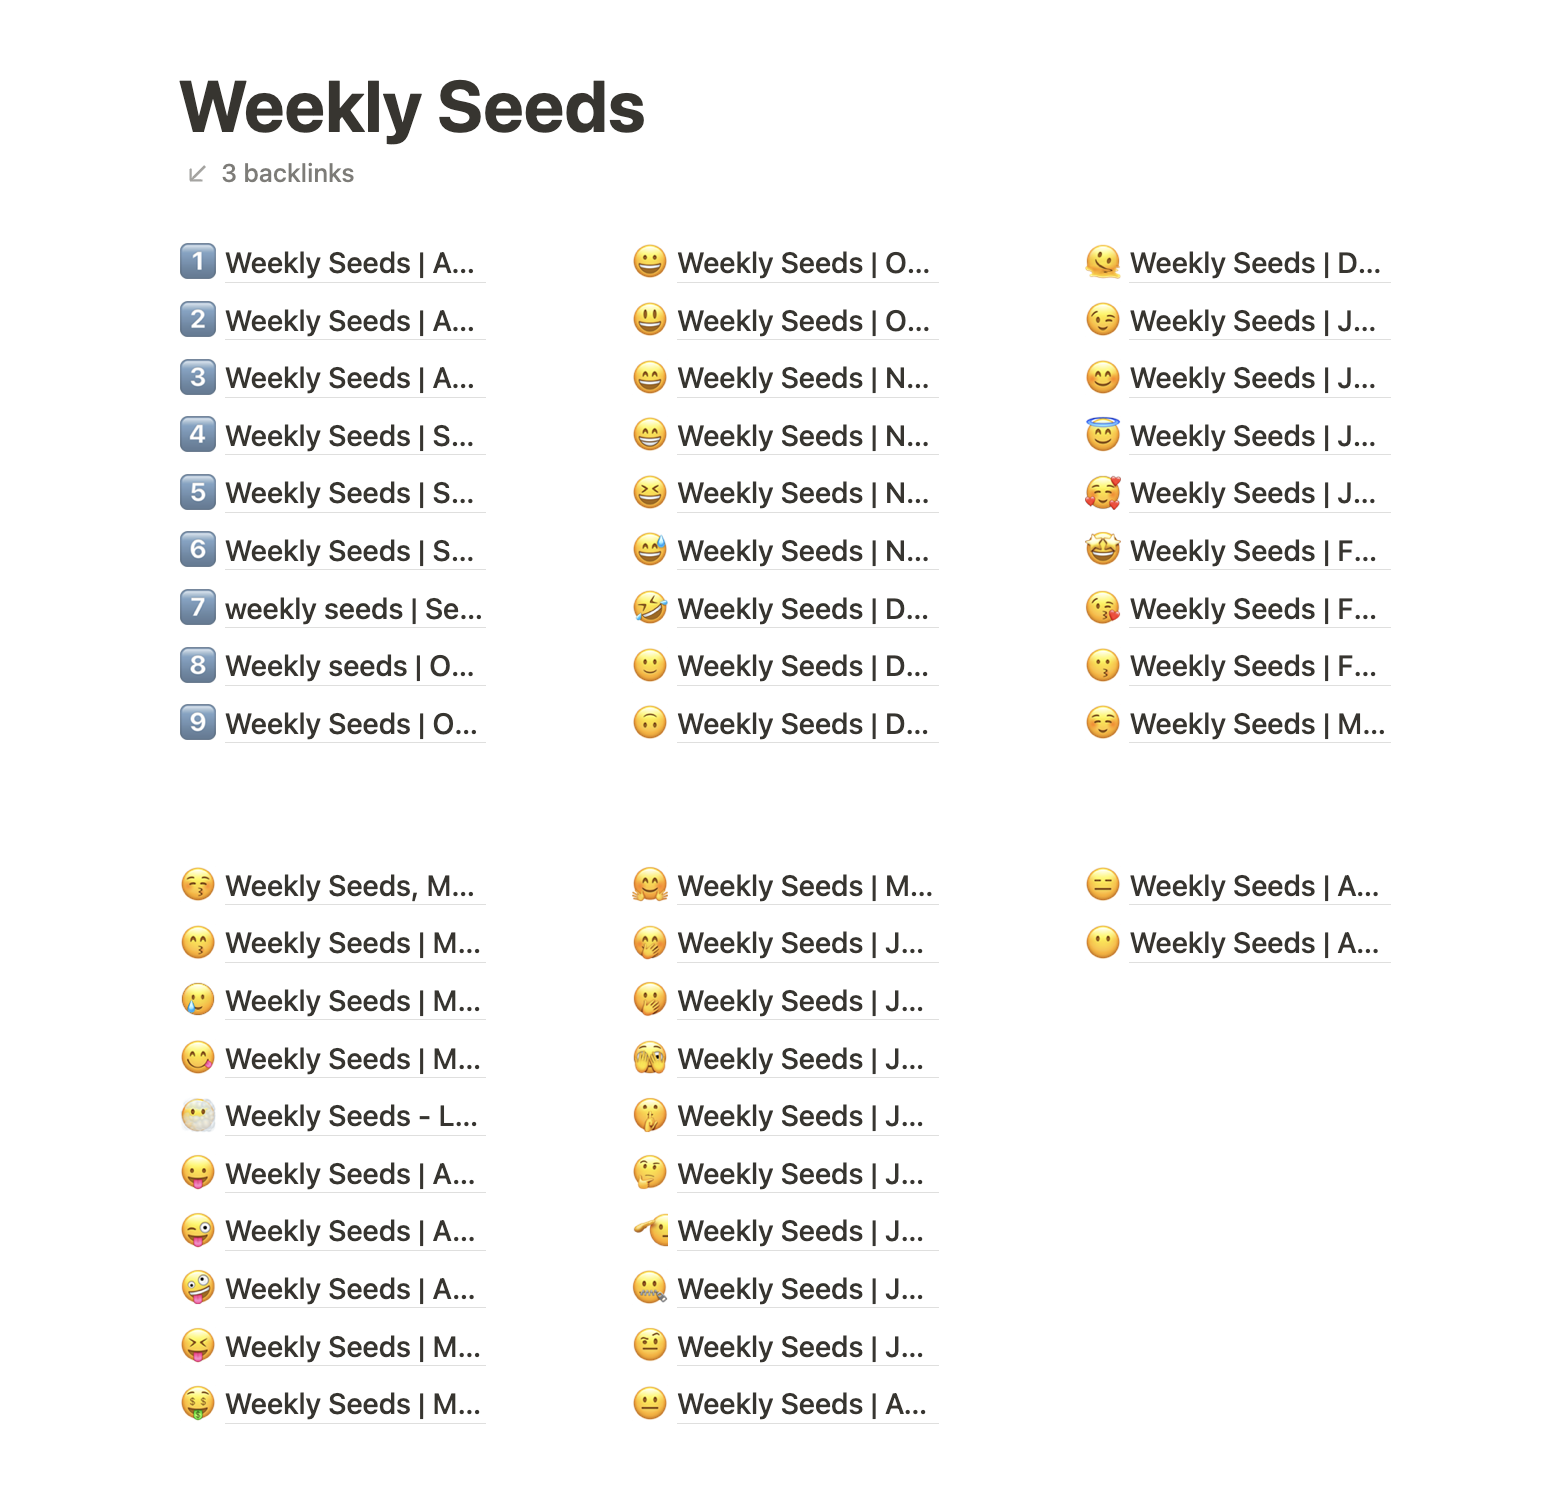Click the backlinks arrow icon
The height and width of the screenshot is (1504, 1544).
click(x=197, y=174)
